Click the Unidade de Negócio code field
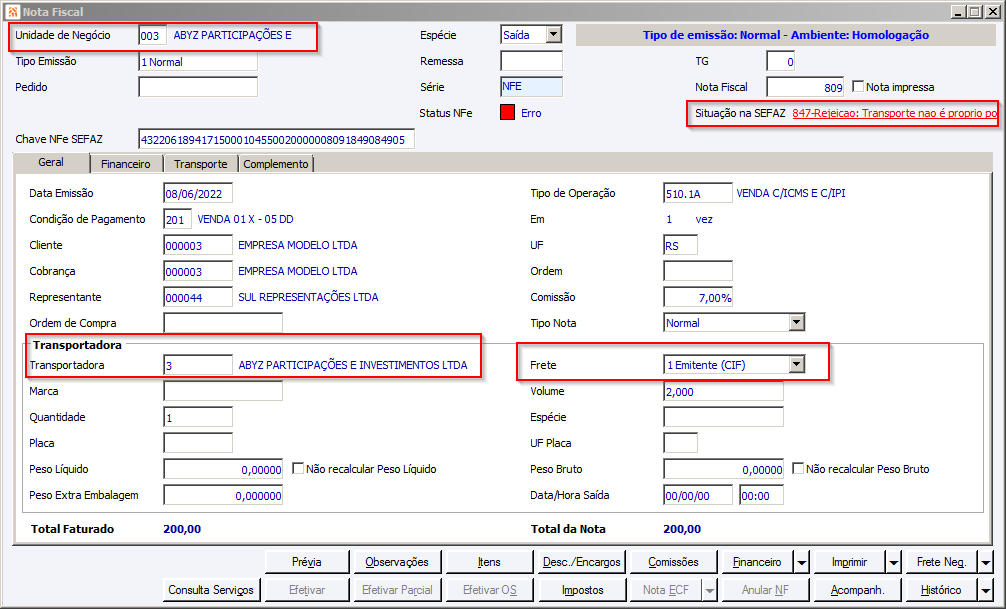This screenshot has width=1006, height=609. 152,35
